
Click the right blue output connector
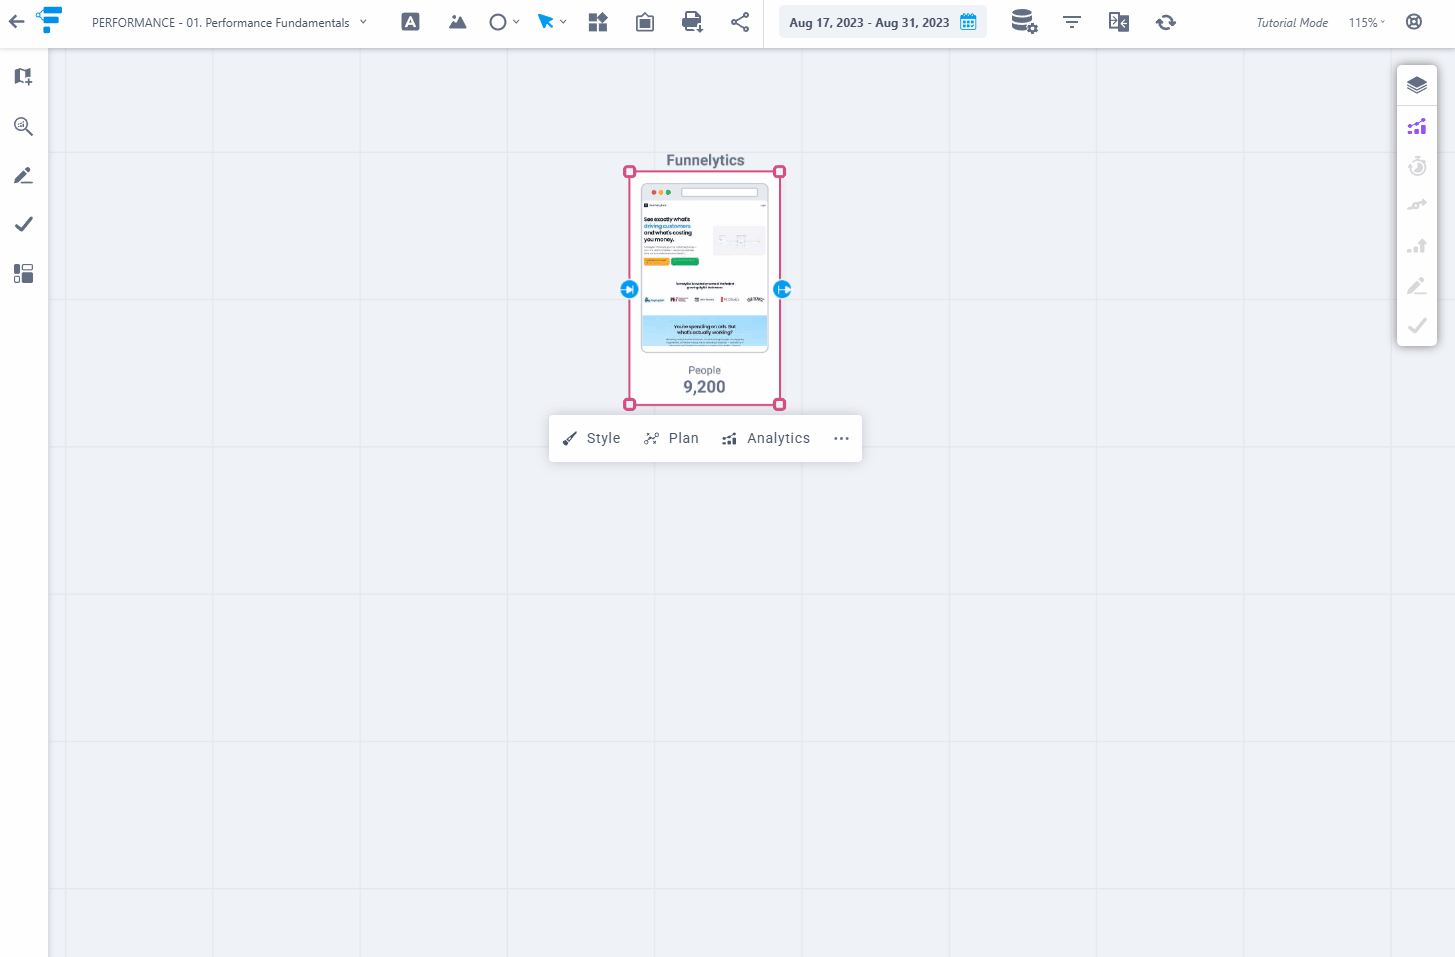point(782,289)
